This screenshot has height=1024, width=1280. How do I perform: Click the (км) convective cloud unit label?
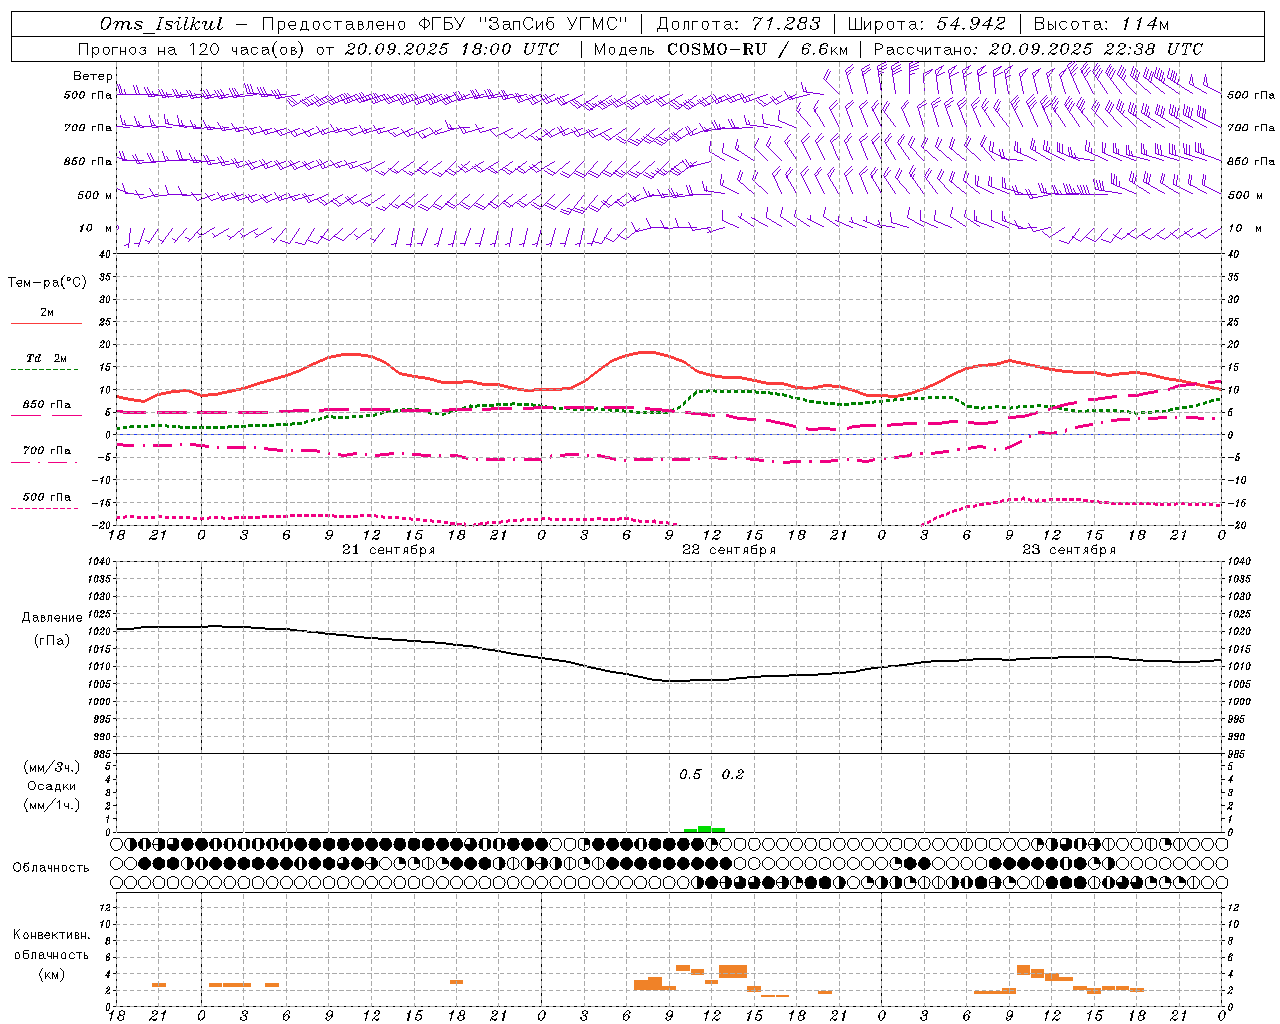pyautogui.click(x=51, y=974)
